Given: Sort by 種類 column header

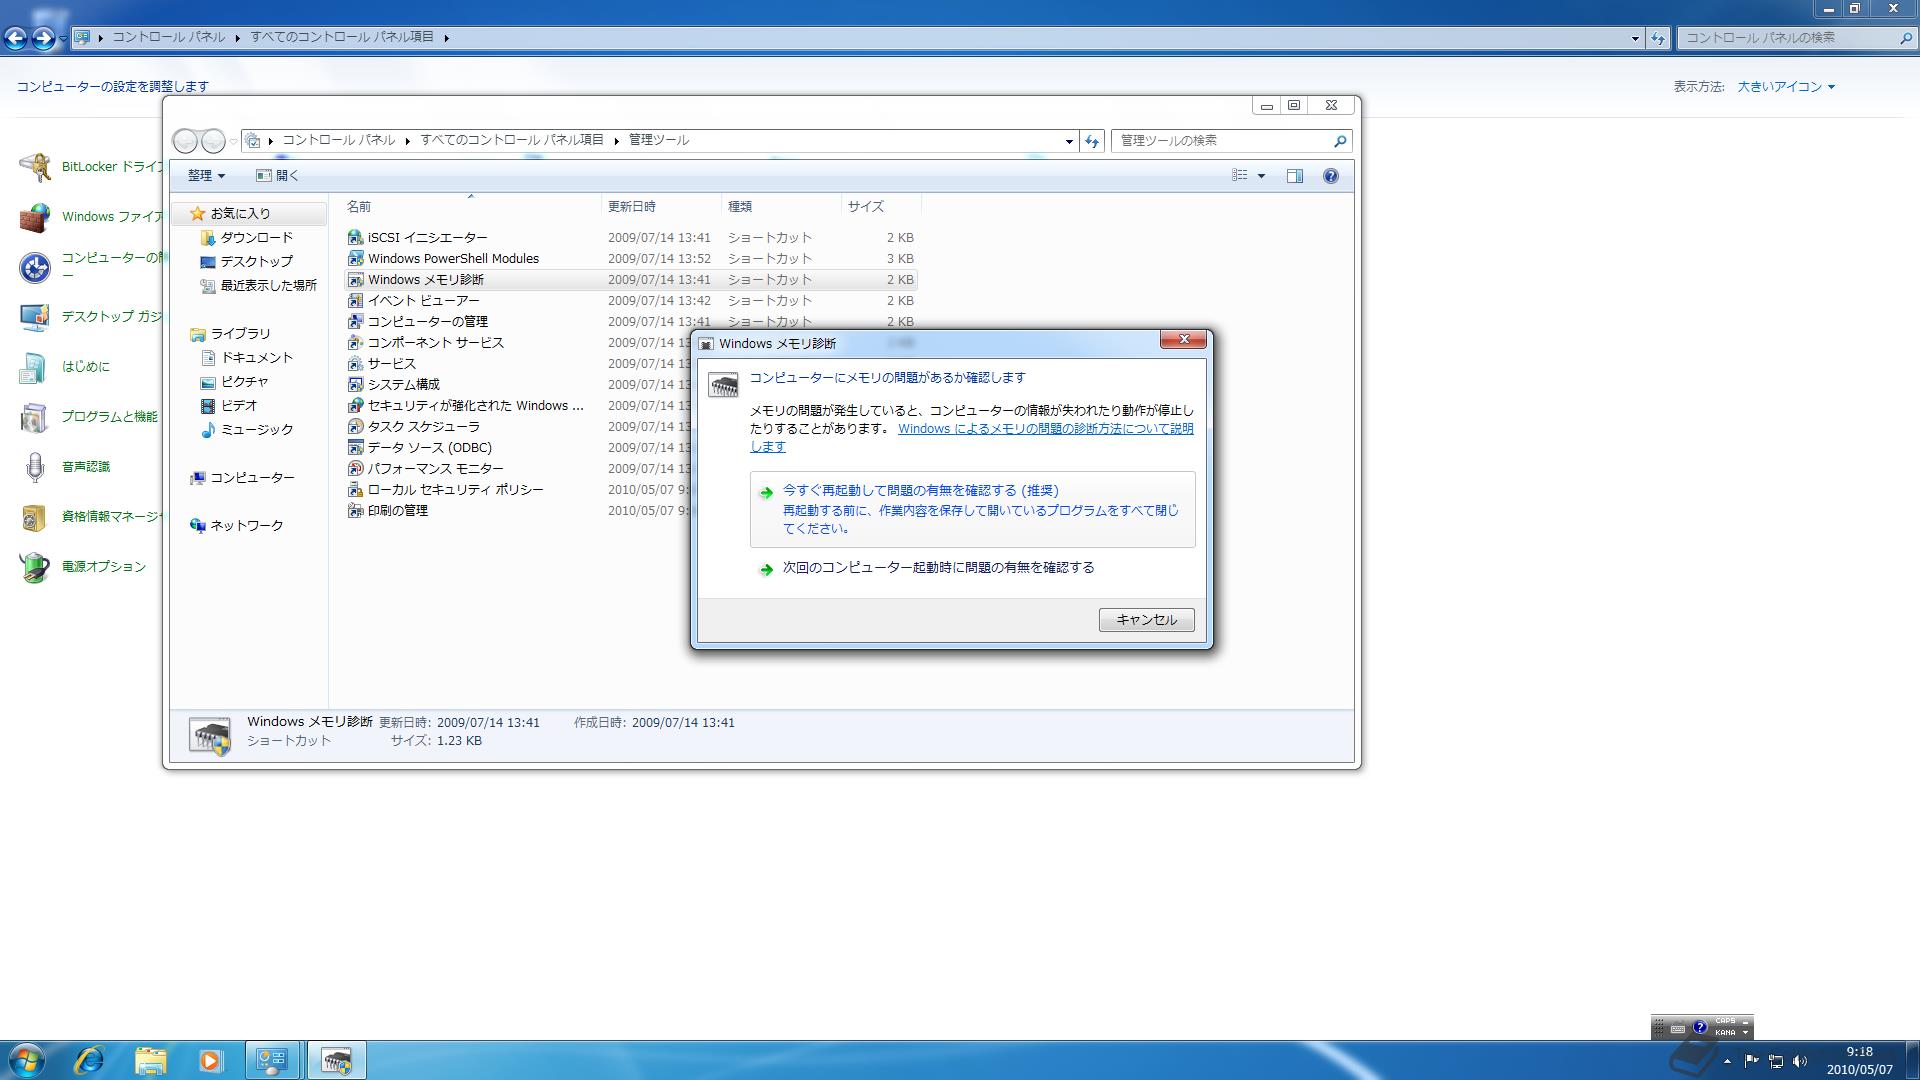Looking at the screenshot, I should pyautogui.click(x=781, y=207).
